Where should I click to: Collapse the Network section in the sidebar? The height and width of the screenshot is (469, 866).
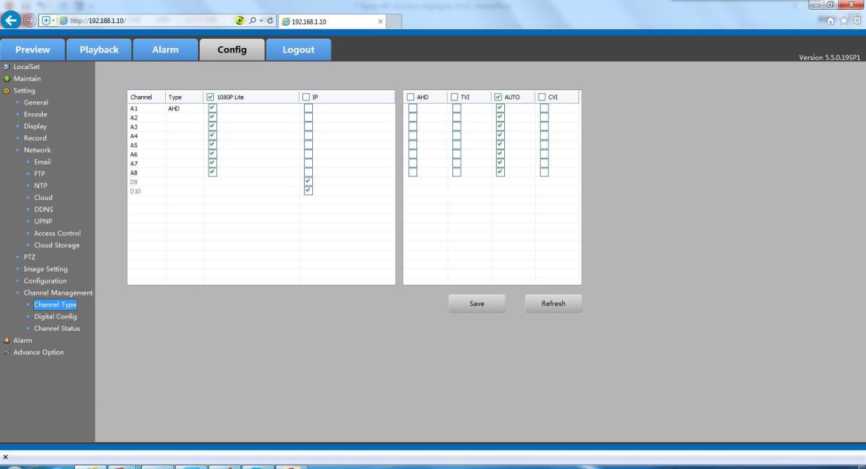(18, 150)
